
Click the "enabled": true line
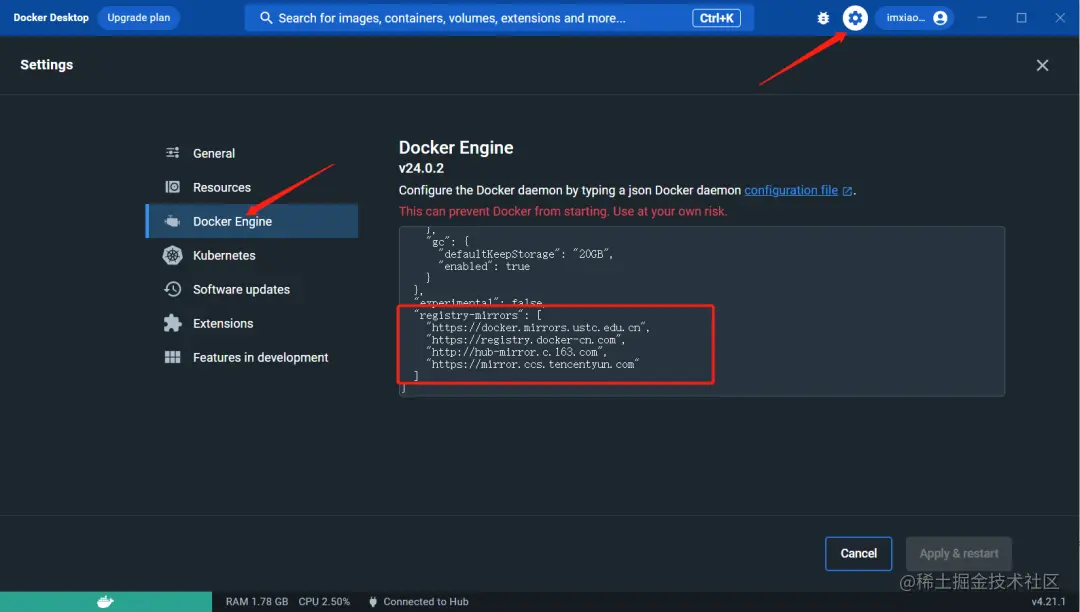485,266
